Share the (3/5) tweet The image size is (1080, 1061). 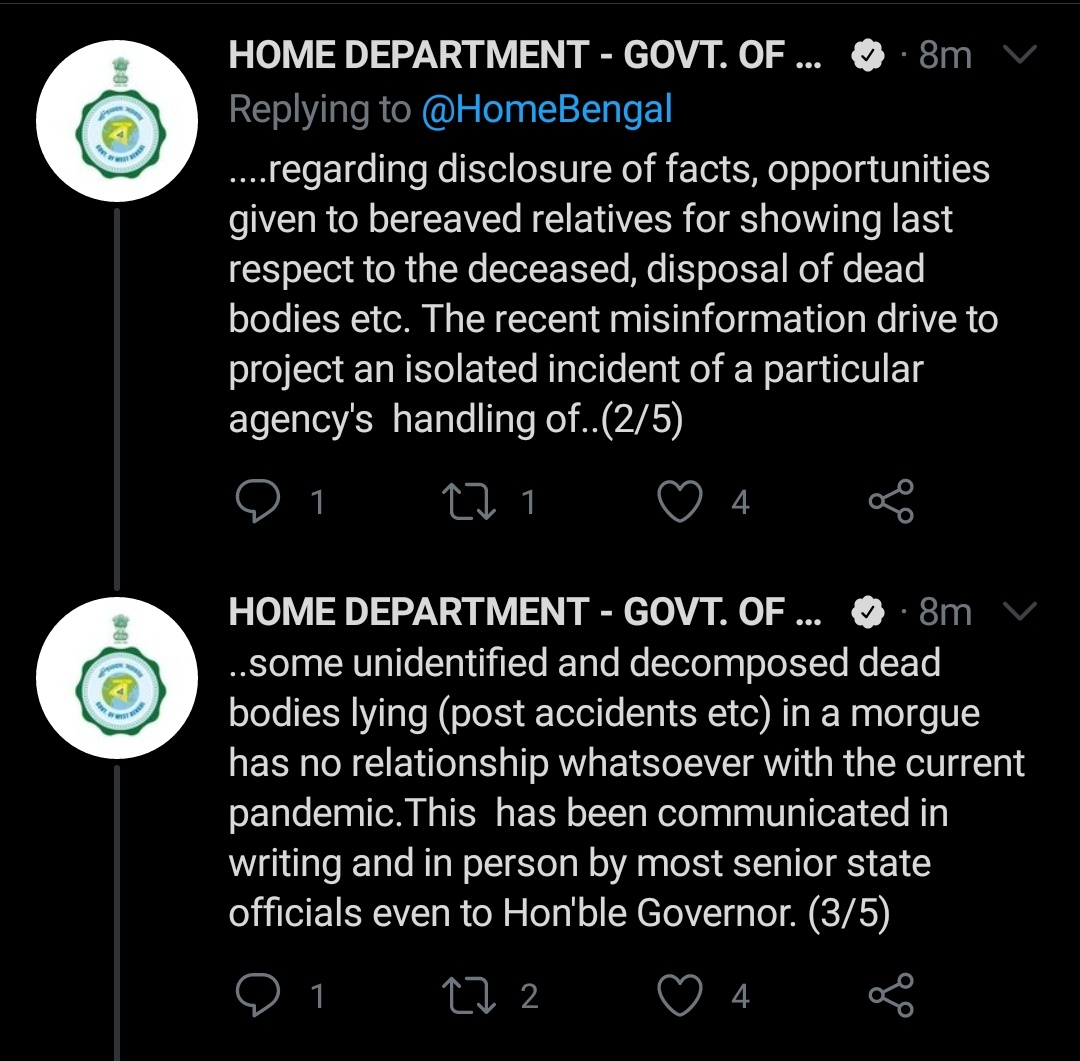890,995
